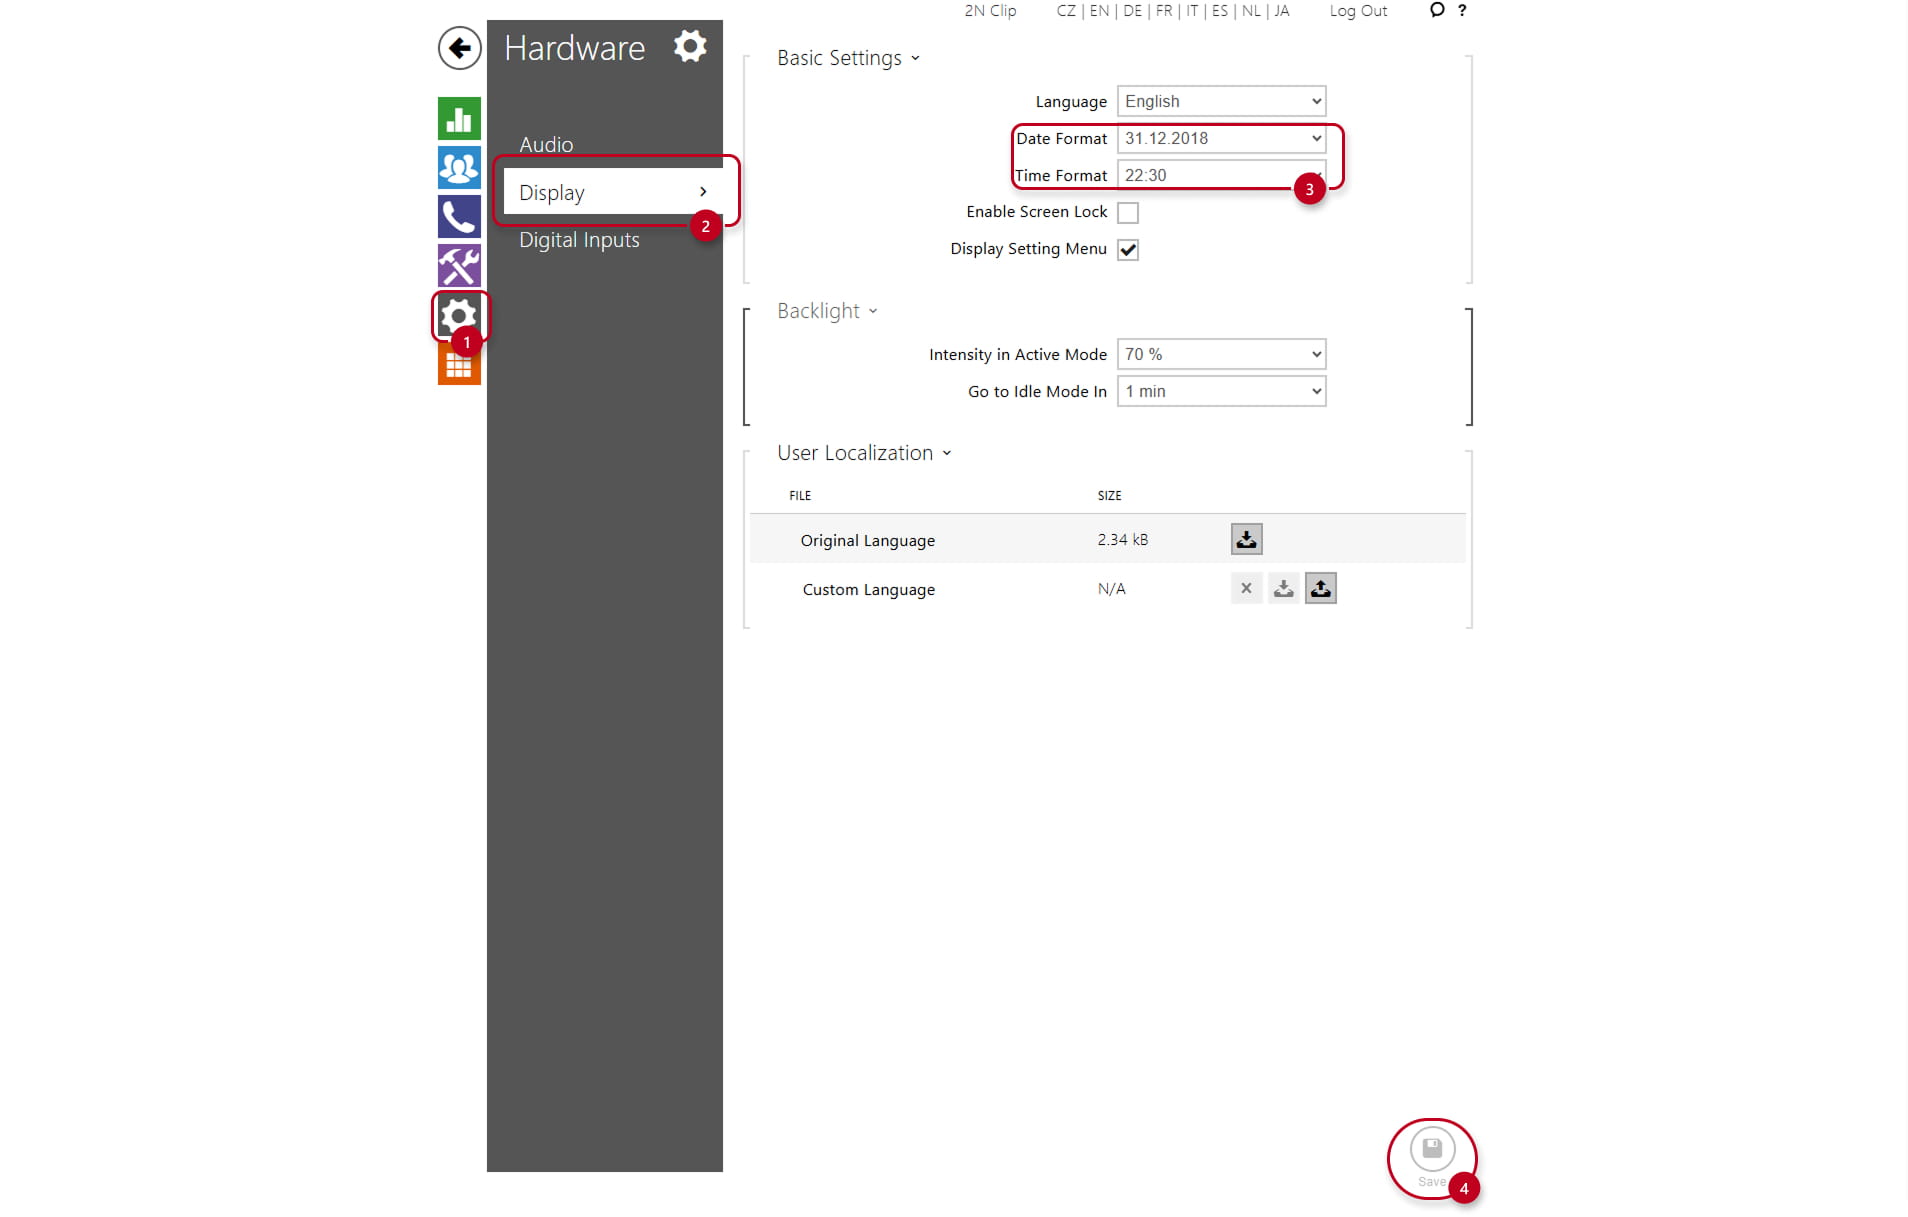Select the Display menu item
Viewport: 1908px width, 1217px height.
pos(613,191)
